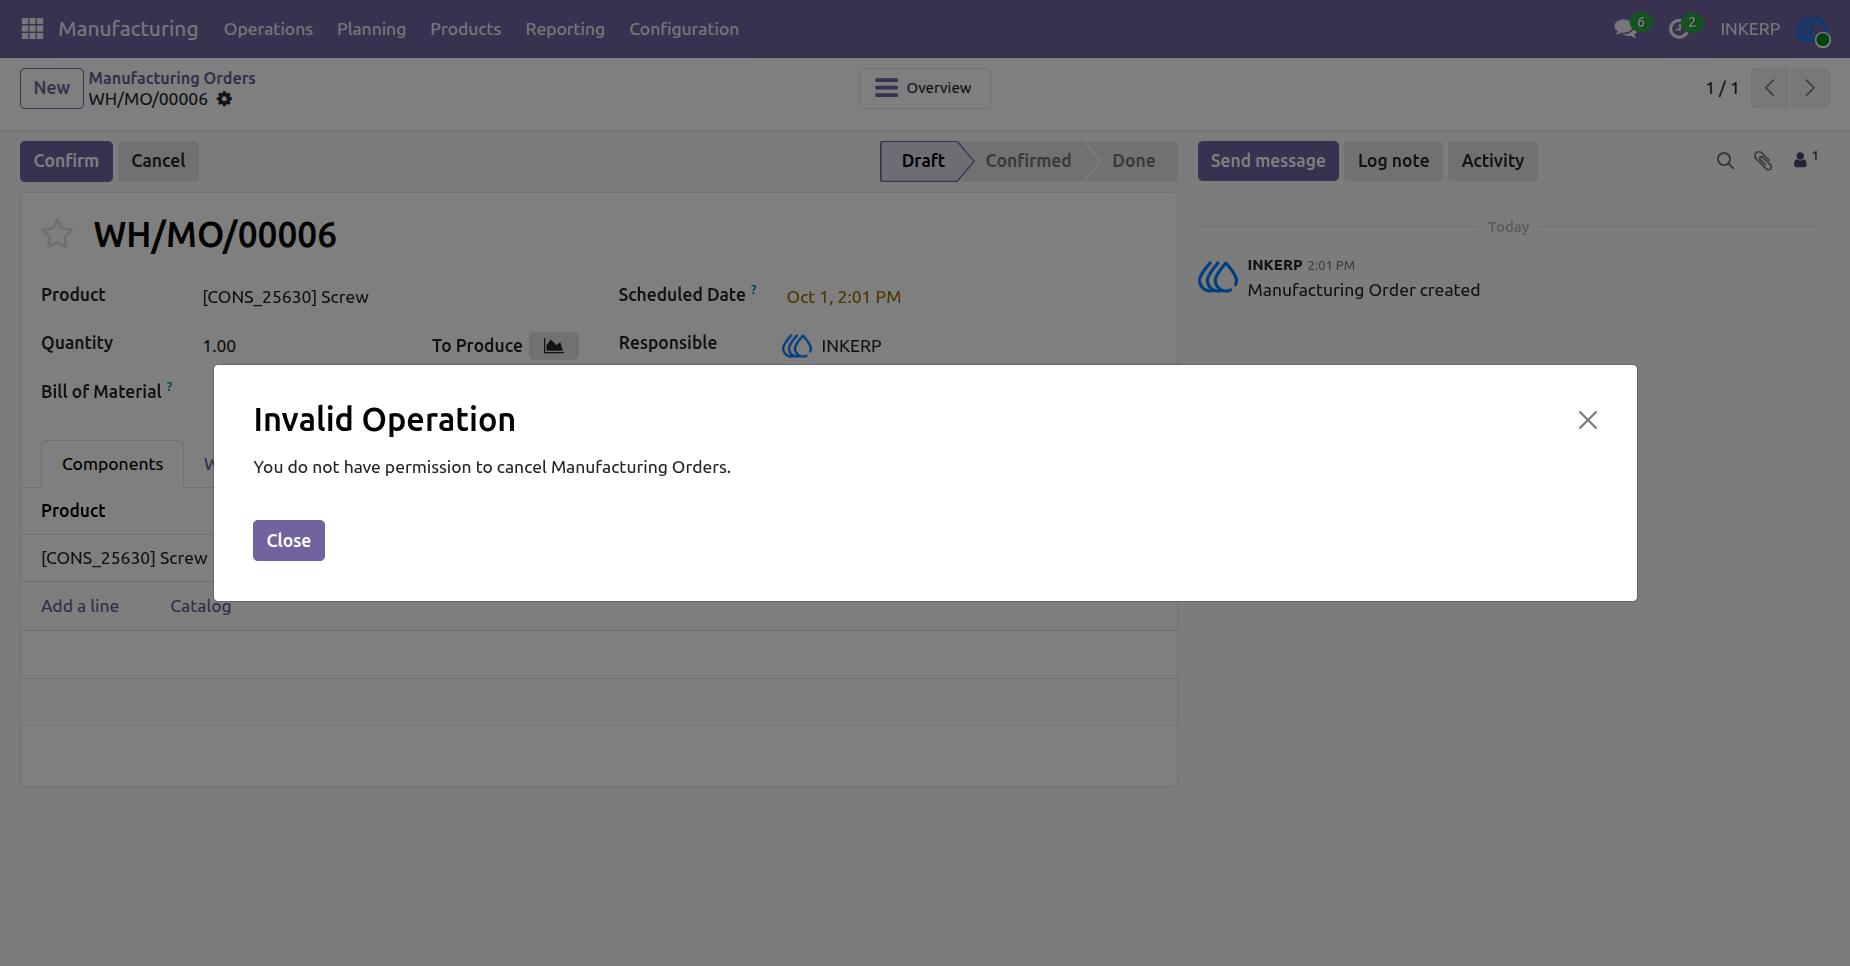This screenshot has width=1850, height=966.
Task: Follow the Manufacturing Orders breadcrumb link
Action: 172,78
